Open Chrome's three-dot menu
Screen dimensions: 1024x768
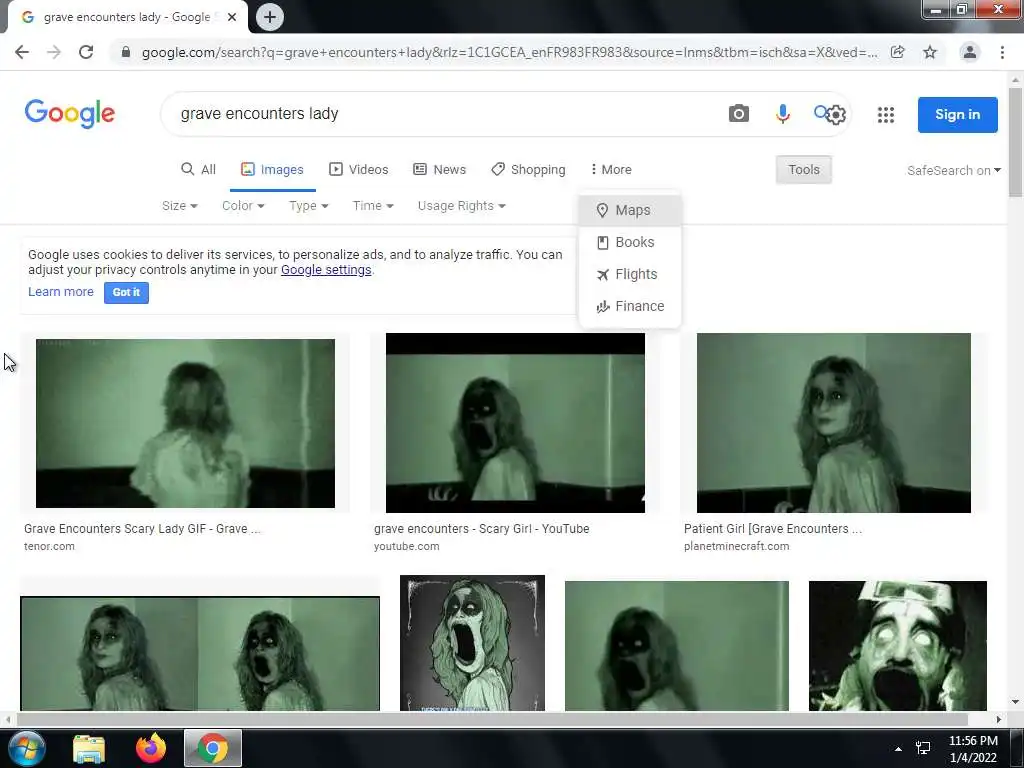tap(1002, 52)
